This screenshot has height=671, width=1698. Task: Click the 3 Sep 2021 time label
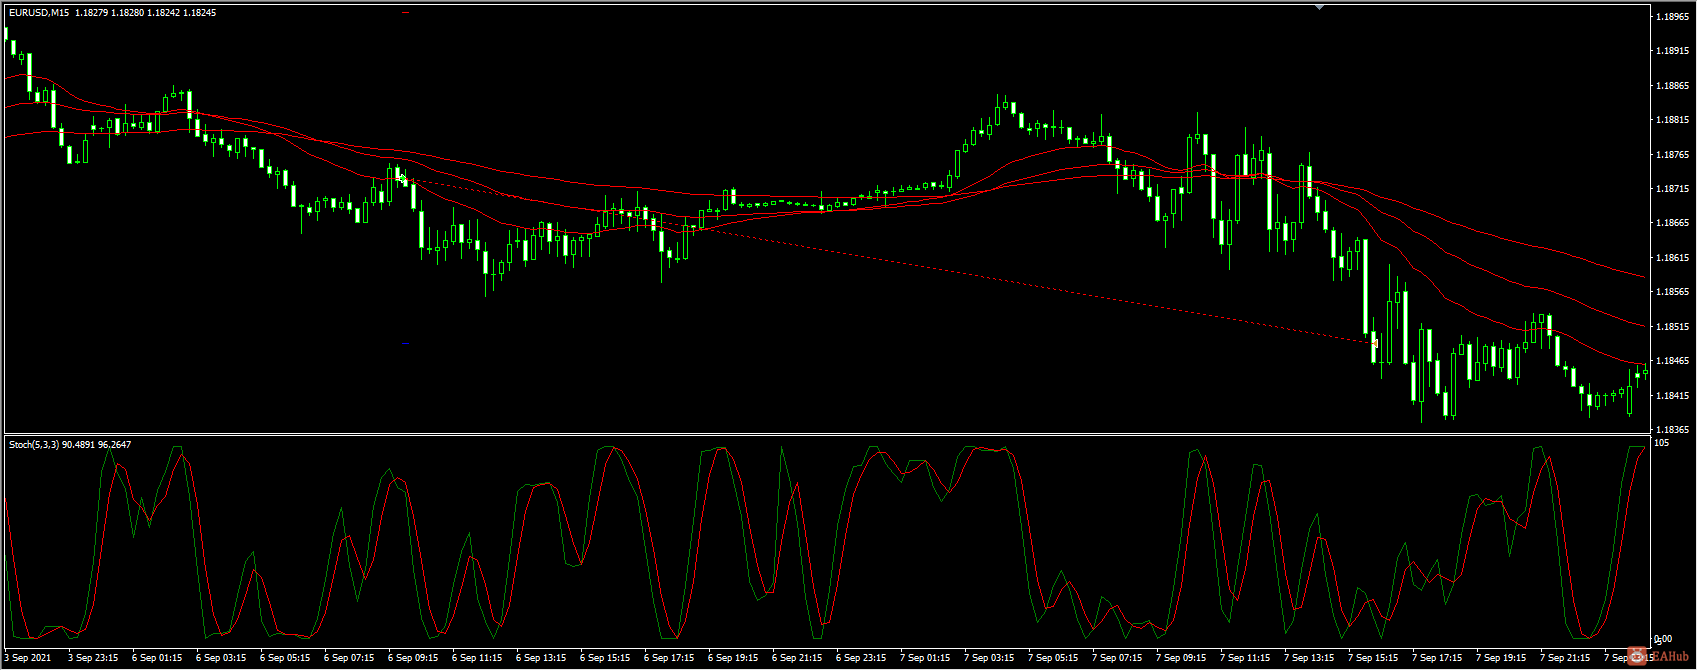pyautogui.click(x=28, y=658)
